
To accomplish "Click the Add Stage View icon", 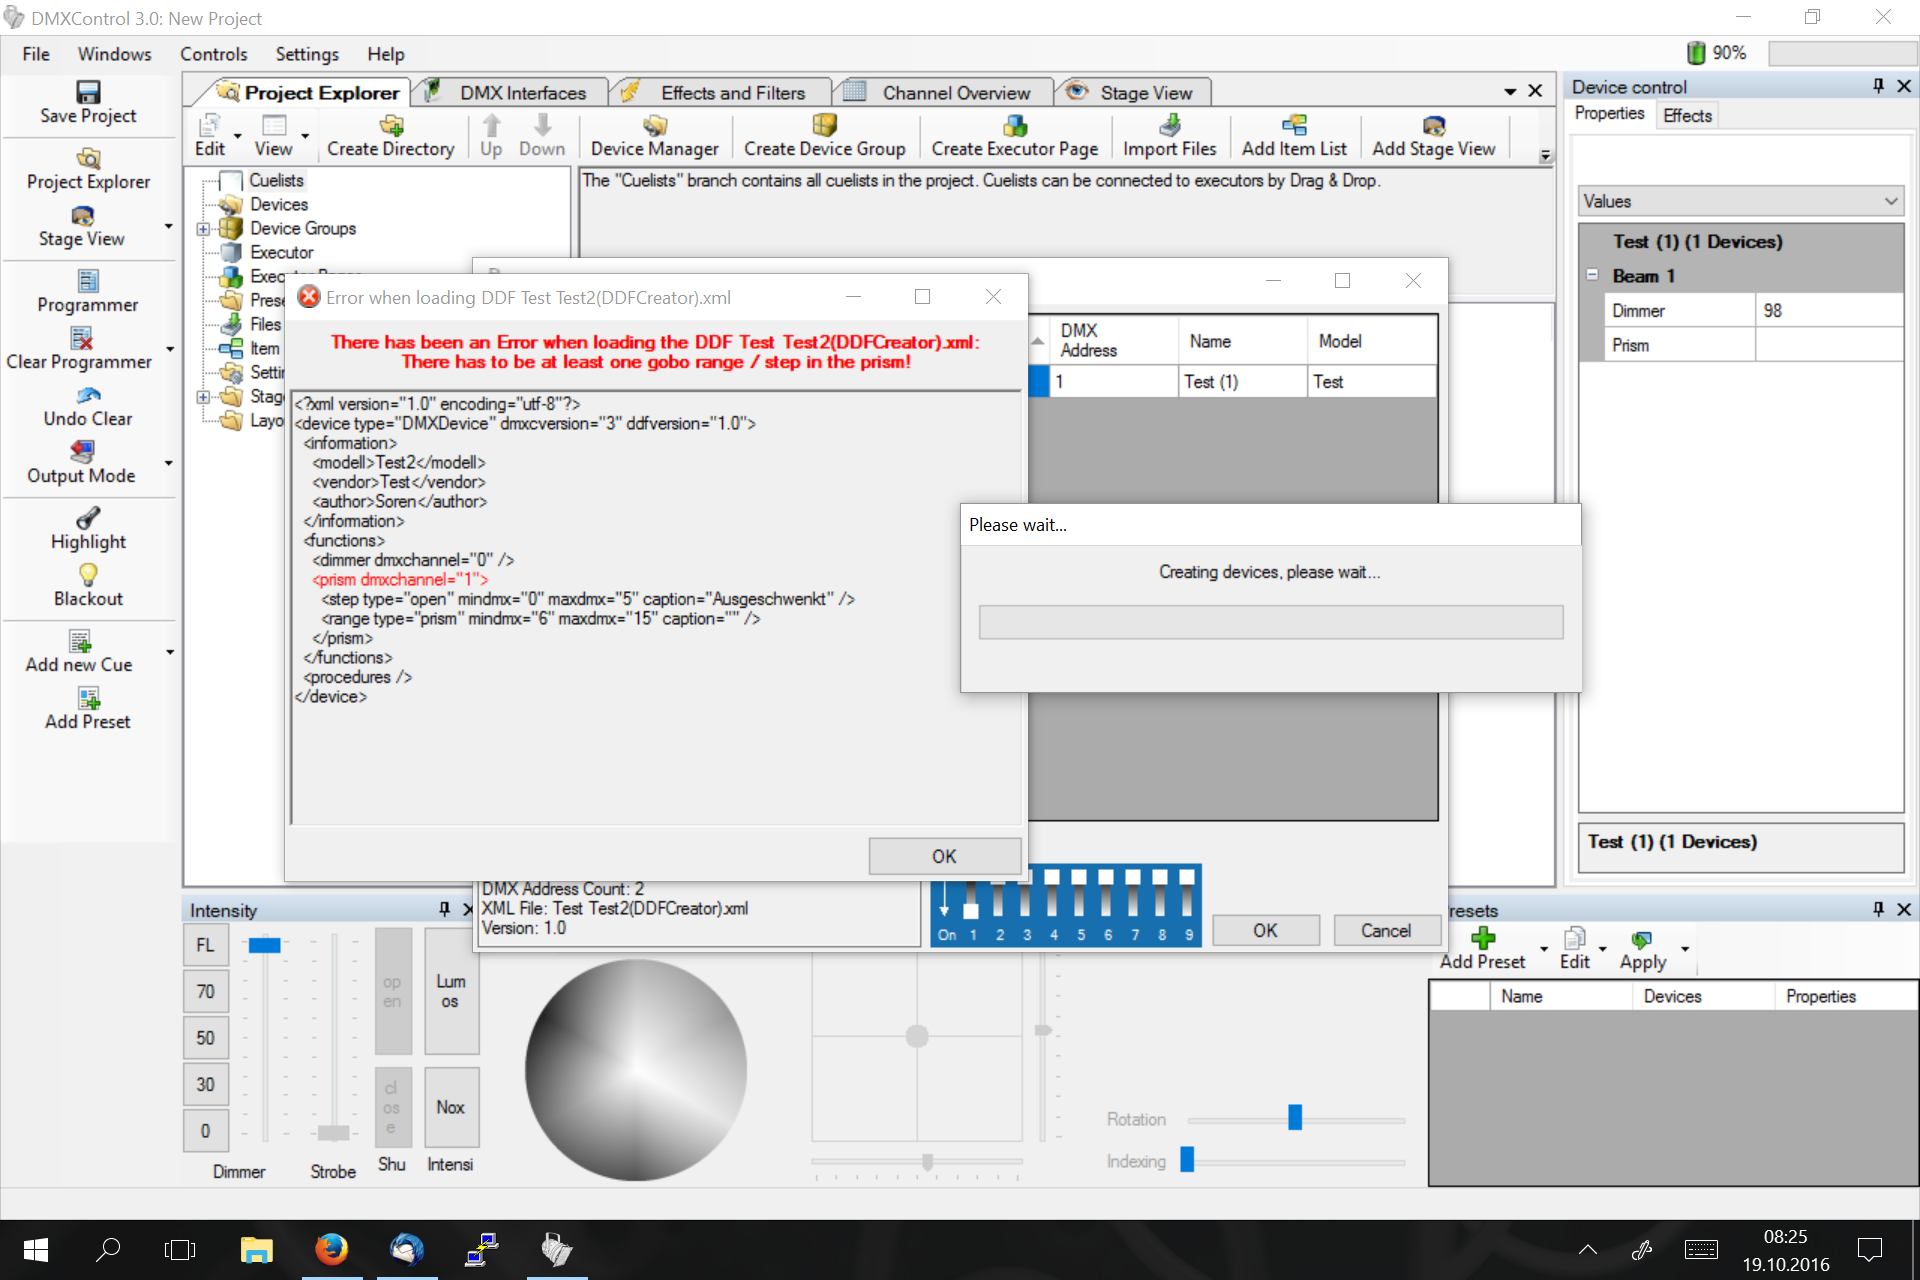I will (1433, 126).
